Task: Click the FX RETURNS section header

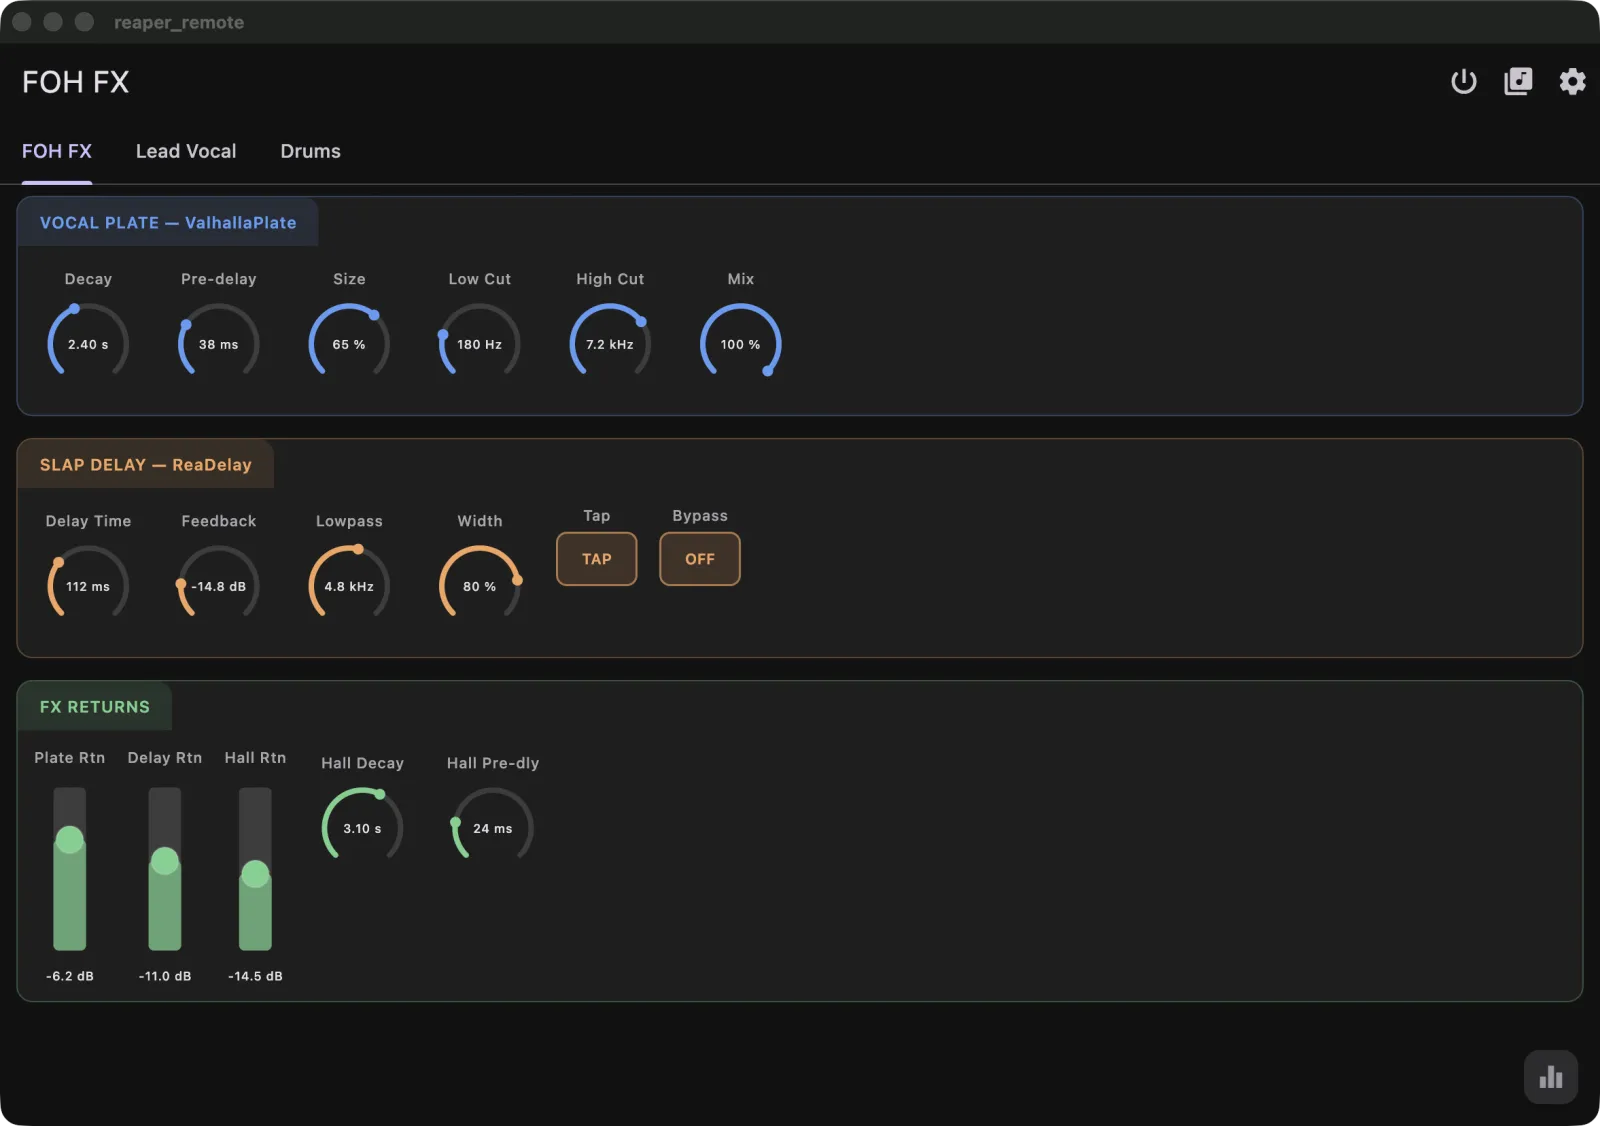Action: pos(95,707)
